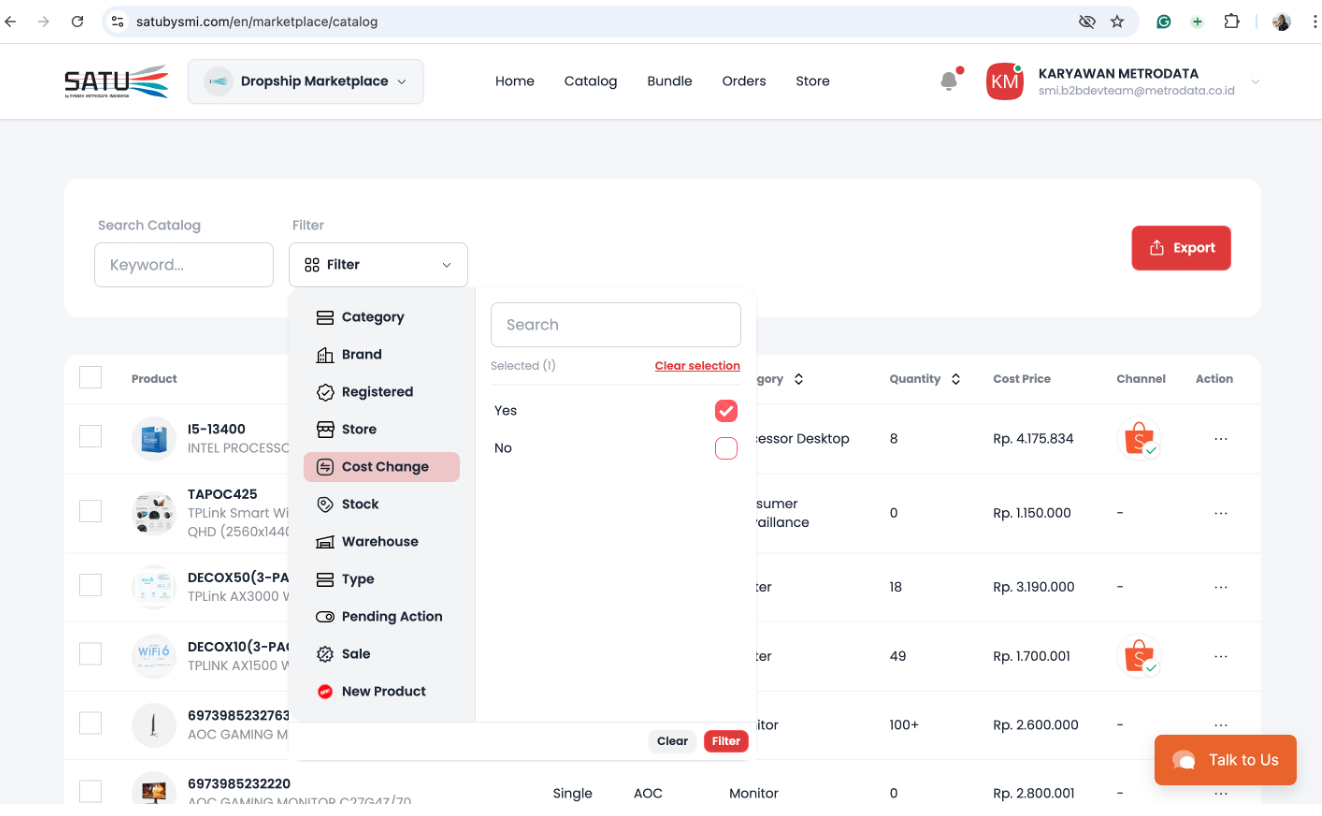Click the SATU logo
The width and height of the screenshot is (1322, 816).
coord(116,81)
